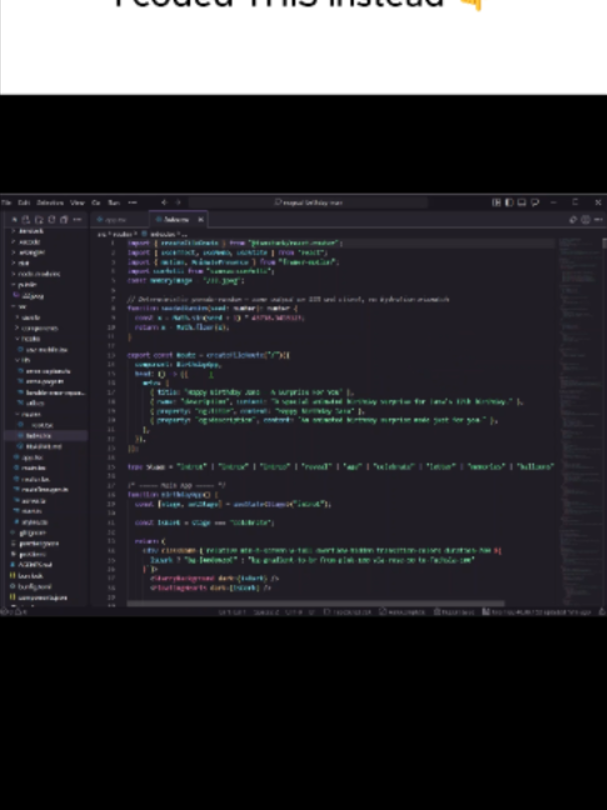The image size is (607, 810).
Task: Click the routes breadcrumb segment
Action: click(x=121, y=234)
